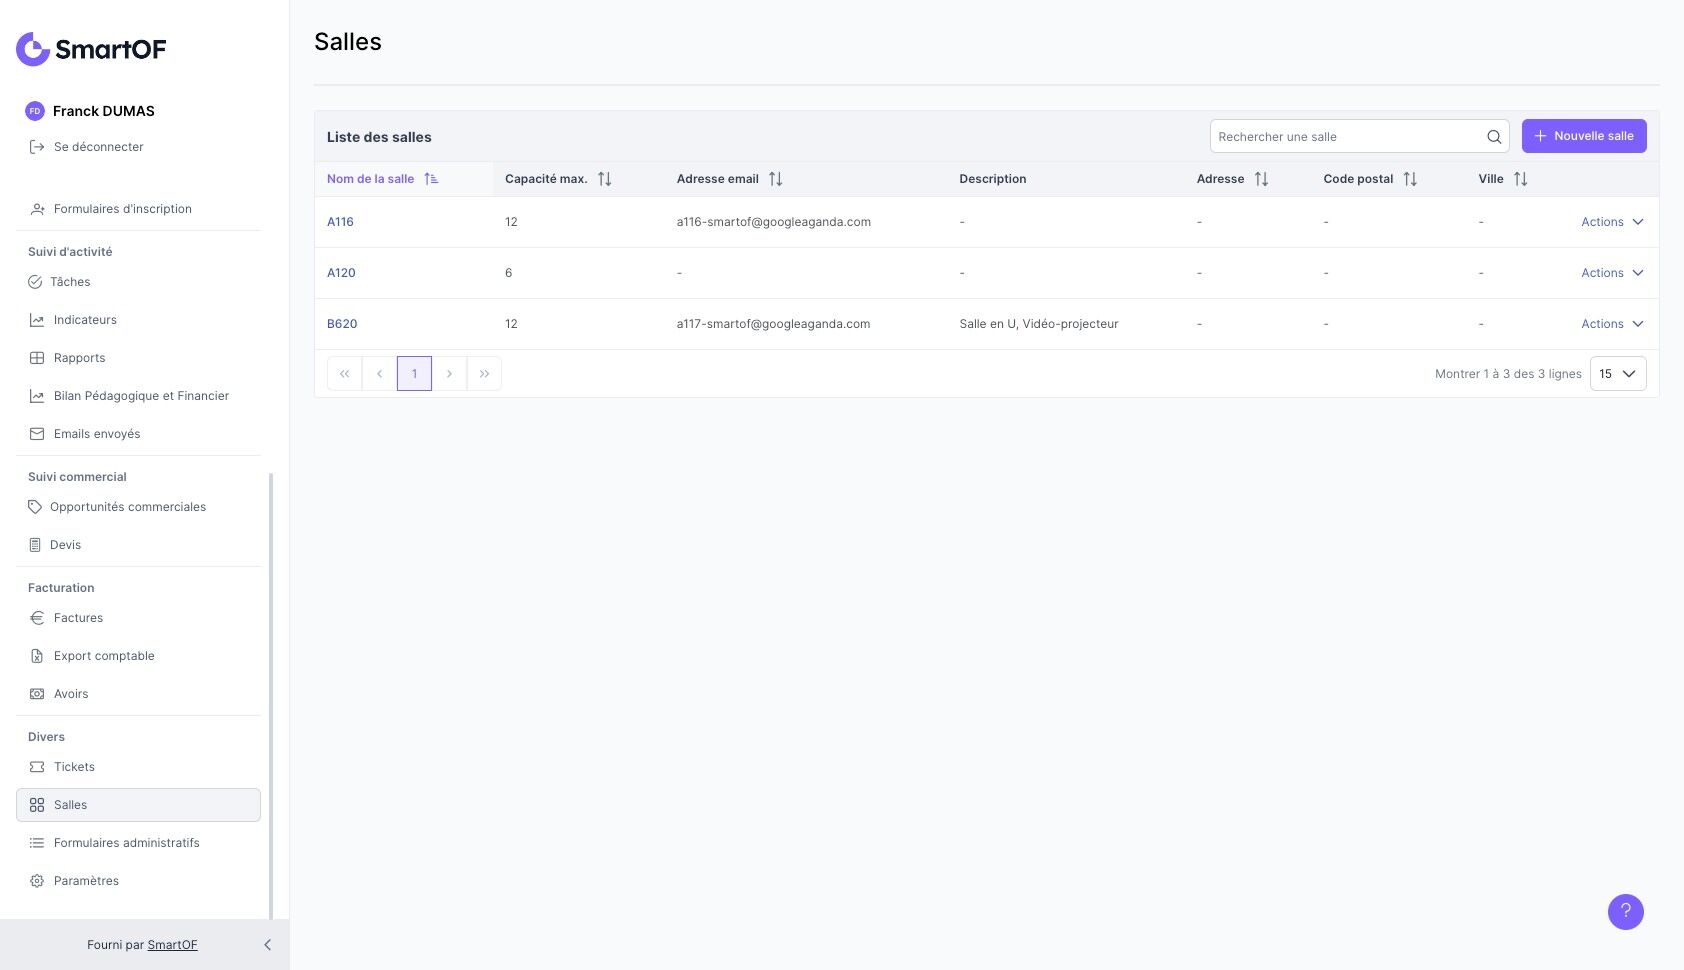
Task: Click the Description column header
Action: click(993, 179)
